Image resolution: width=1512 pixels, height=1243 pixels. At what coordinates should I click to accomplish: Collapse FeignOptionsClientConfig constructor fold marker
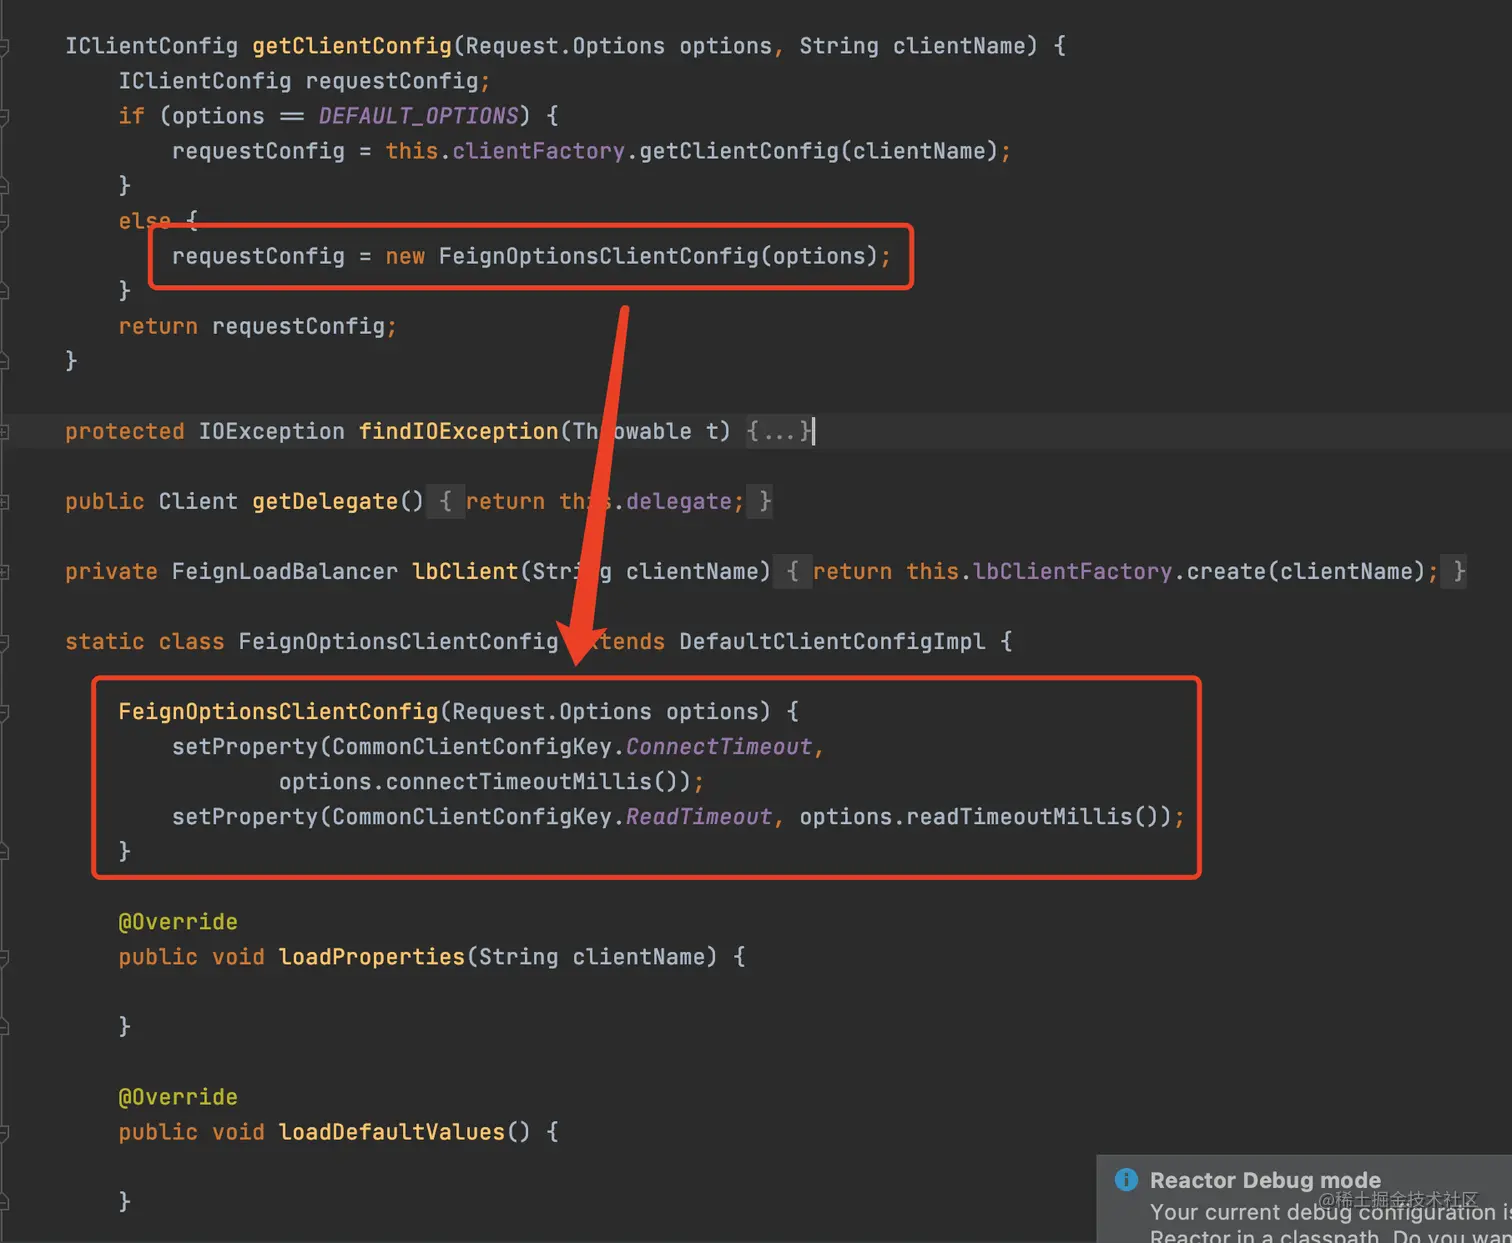click(4, 712)
